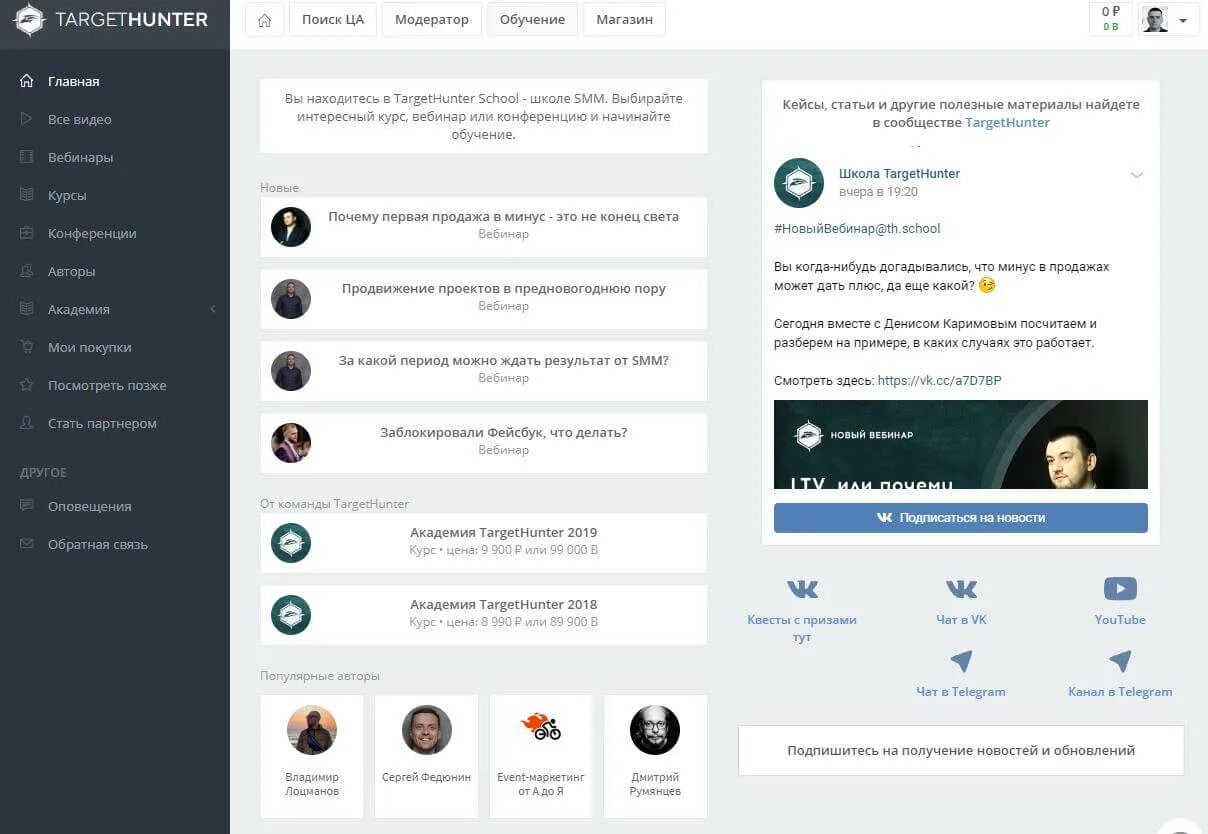Click Telegram icon above Канал в Telegram
The width and height of the screenshot is (1208, 834).
click(1120, 661)
